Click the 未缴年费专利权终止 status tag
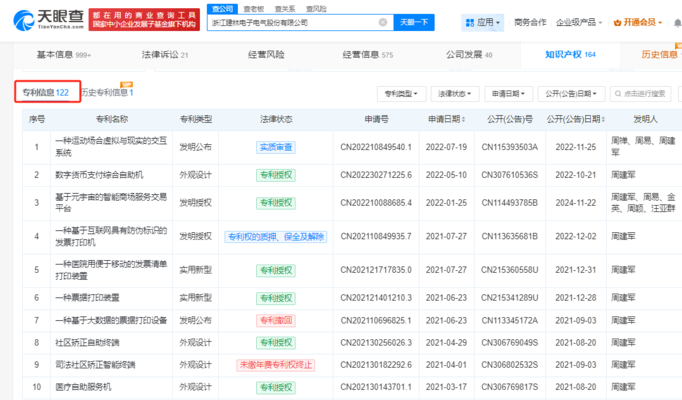 coord(278,364)
